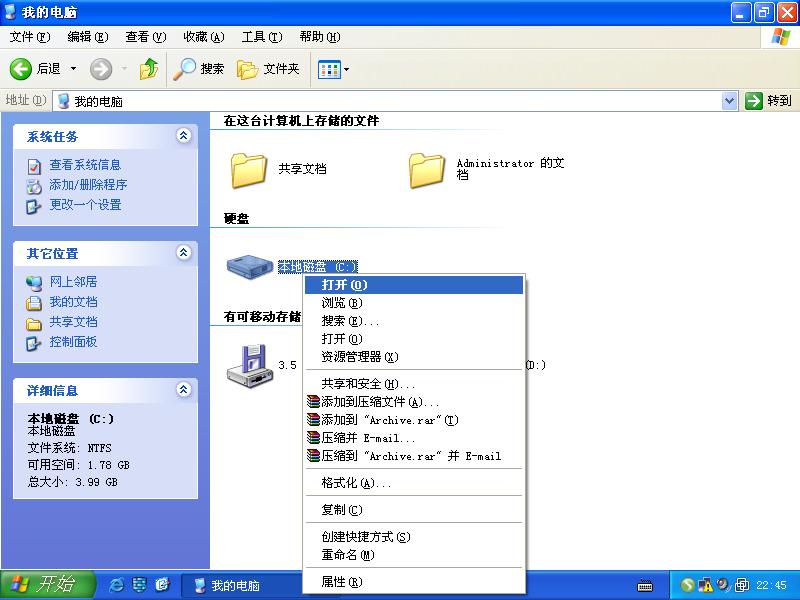Open the Search (搜索) toolbar button
The height and width of the screenshot is (600, 800).
click(x=198, y=68)
